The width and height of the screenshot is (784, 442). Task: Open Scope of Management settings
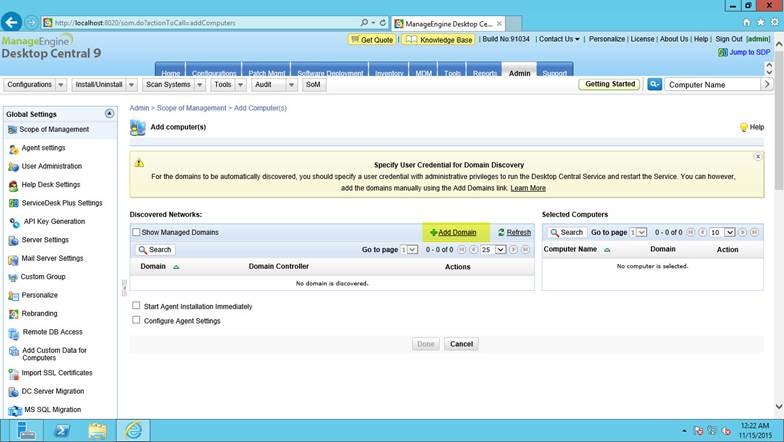54,130
